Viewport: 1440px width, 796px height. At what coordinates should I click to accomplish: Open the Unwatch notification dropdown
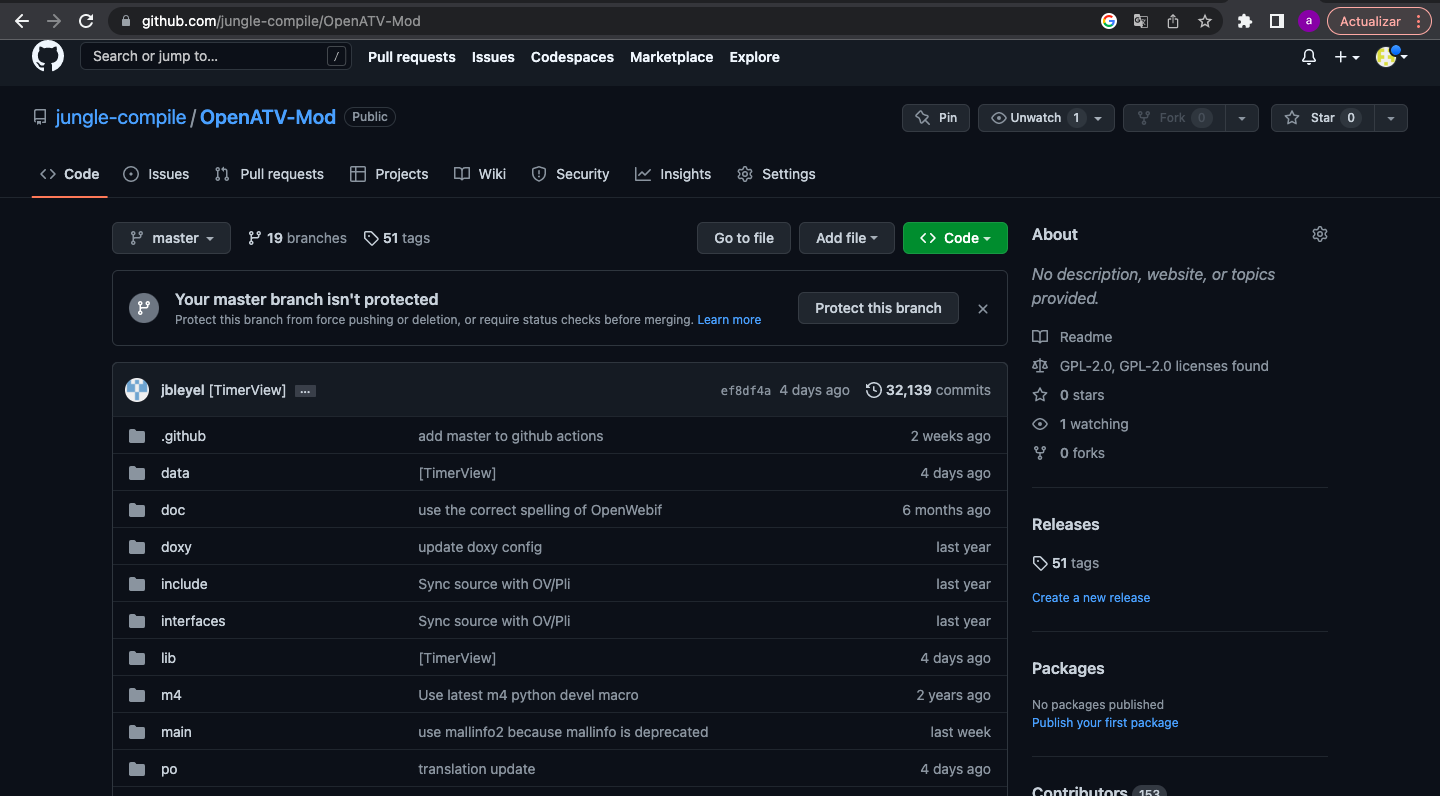[1046, 118]
